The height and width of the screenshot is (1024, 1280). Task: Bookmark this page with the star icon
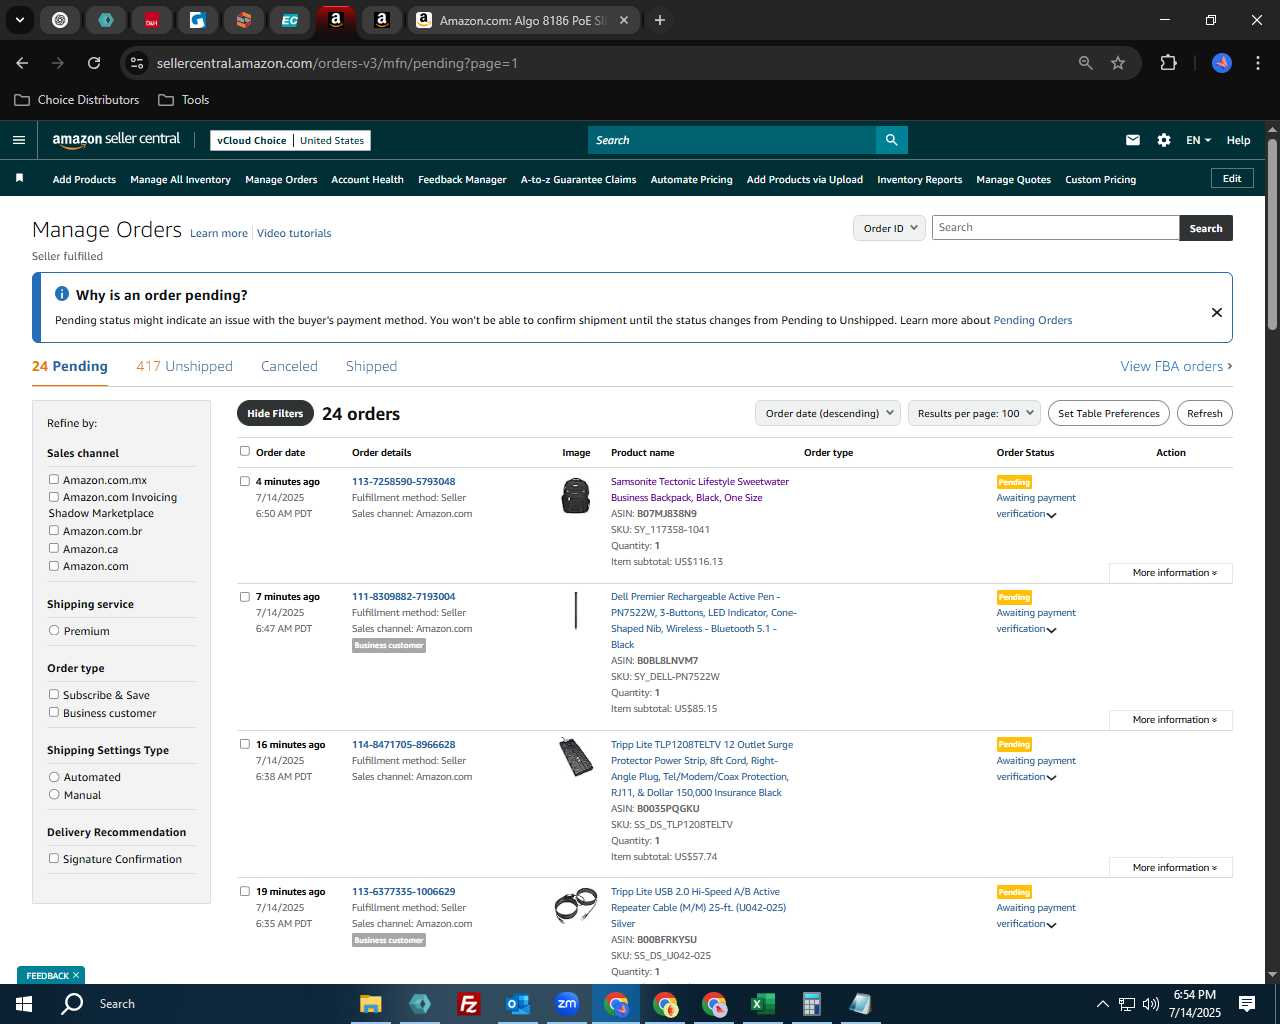click(1118, 63)
